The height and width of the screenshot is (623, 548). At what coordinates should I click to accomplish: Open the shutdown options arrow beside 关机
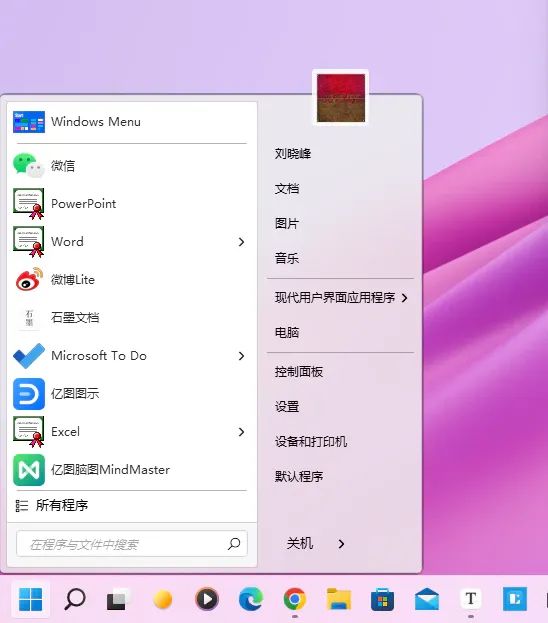[341, 544]
